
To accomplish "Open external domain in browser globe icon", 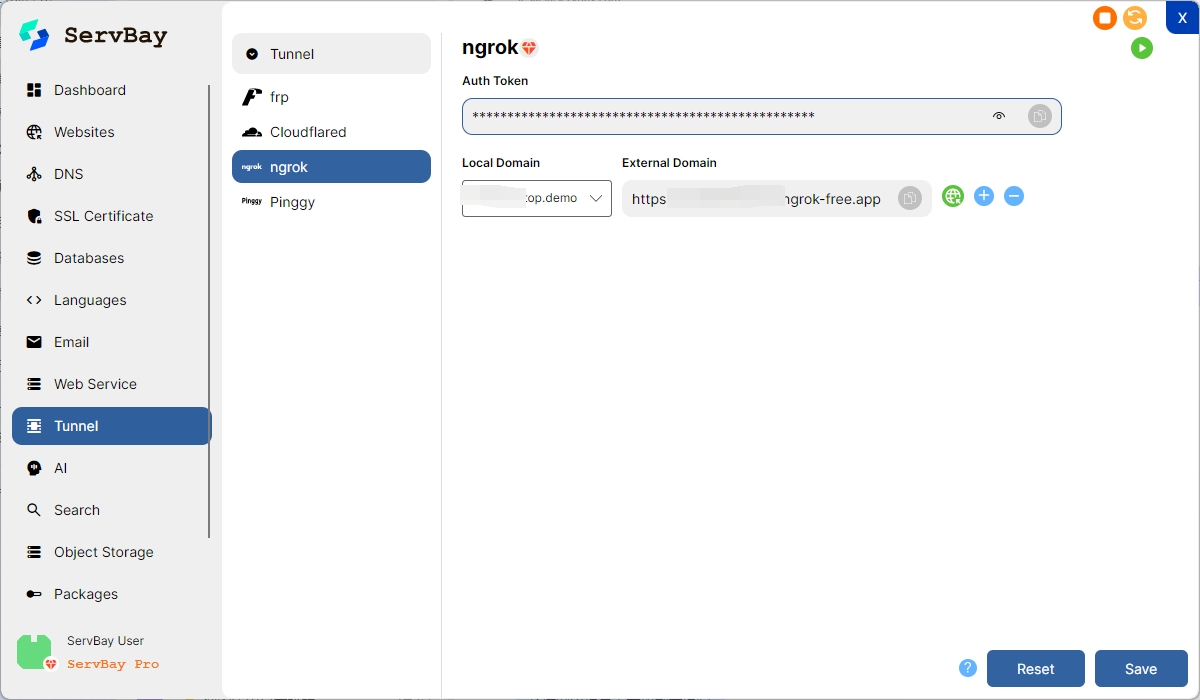I will tap(953, 196).
